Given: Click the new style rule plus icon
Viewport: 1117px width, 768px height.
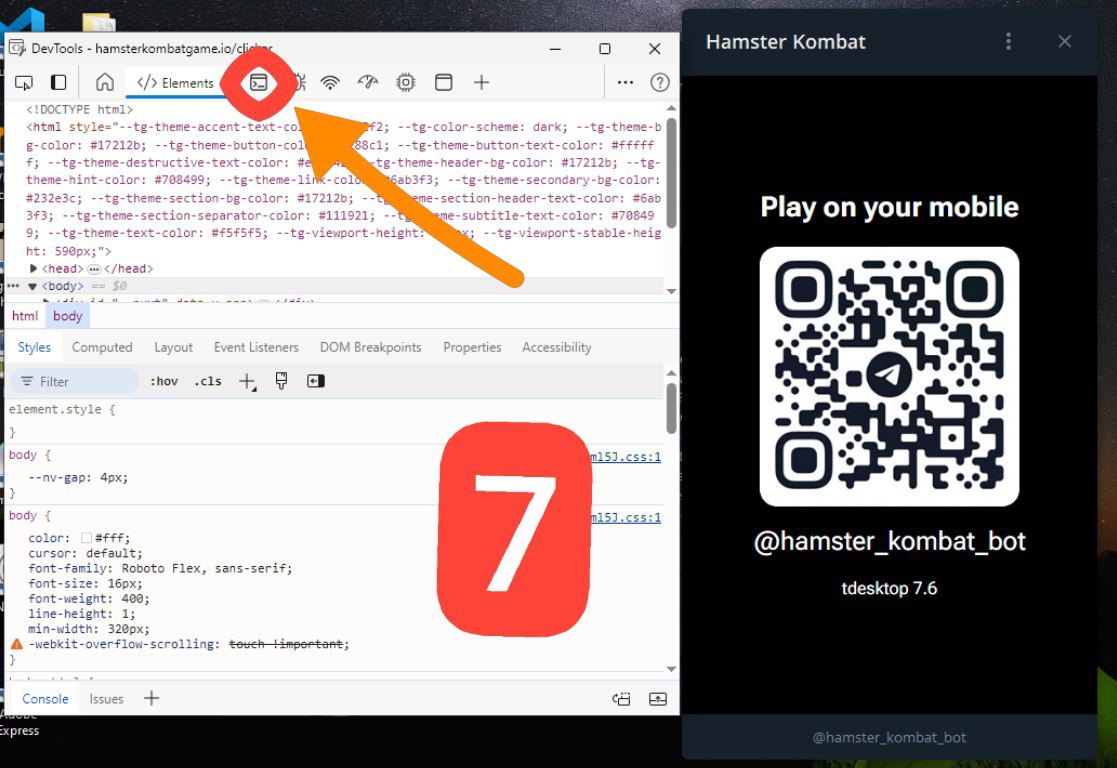Looking at the screenshot, I should [x=247, y=381].
